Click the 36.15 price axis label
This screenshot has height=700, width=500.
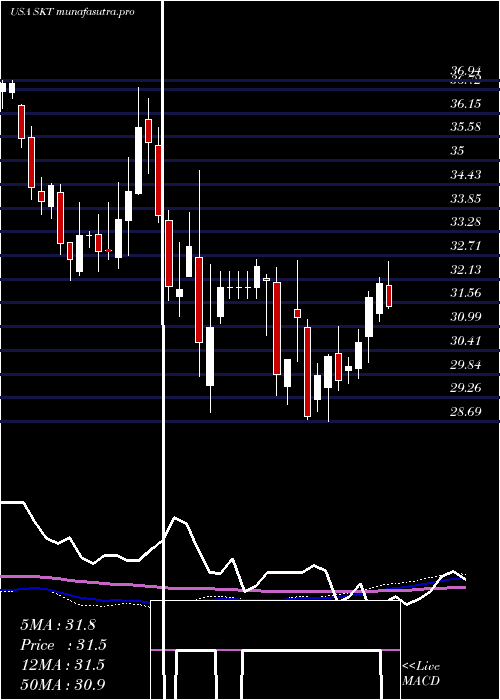466,104
